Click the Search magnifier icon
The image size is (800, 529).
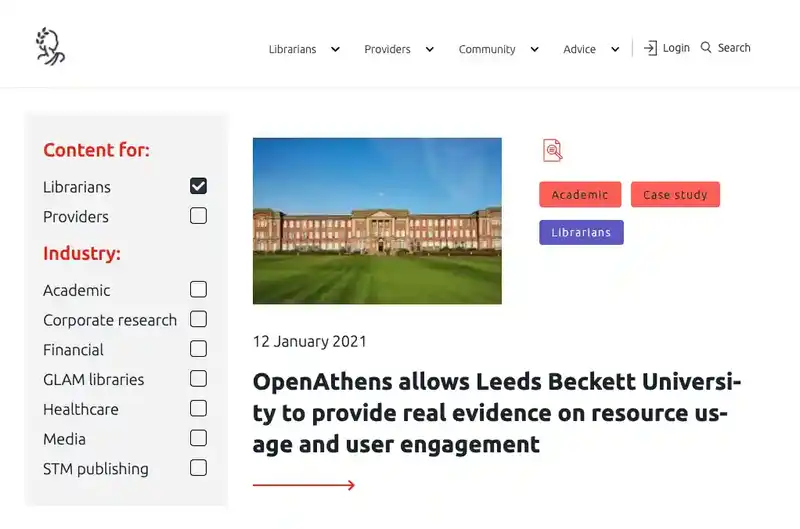706,47
